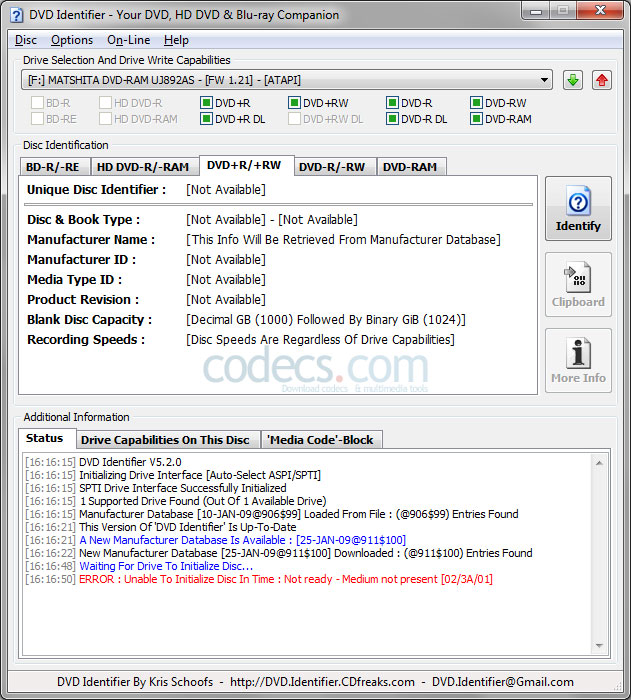Click the green down-arrow drive button
The width and height of the screenshot is (631, 700).
click(572, 80)
